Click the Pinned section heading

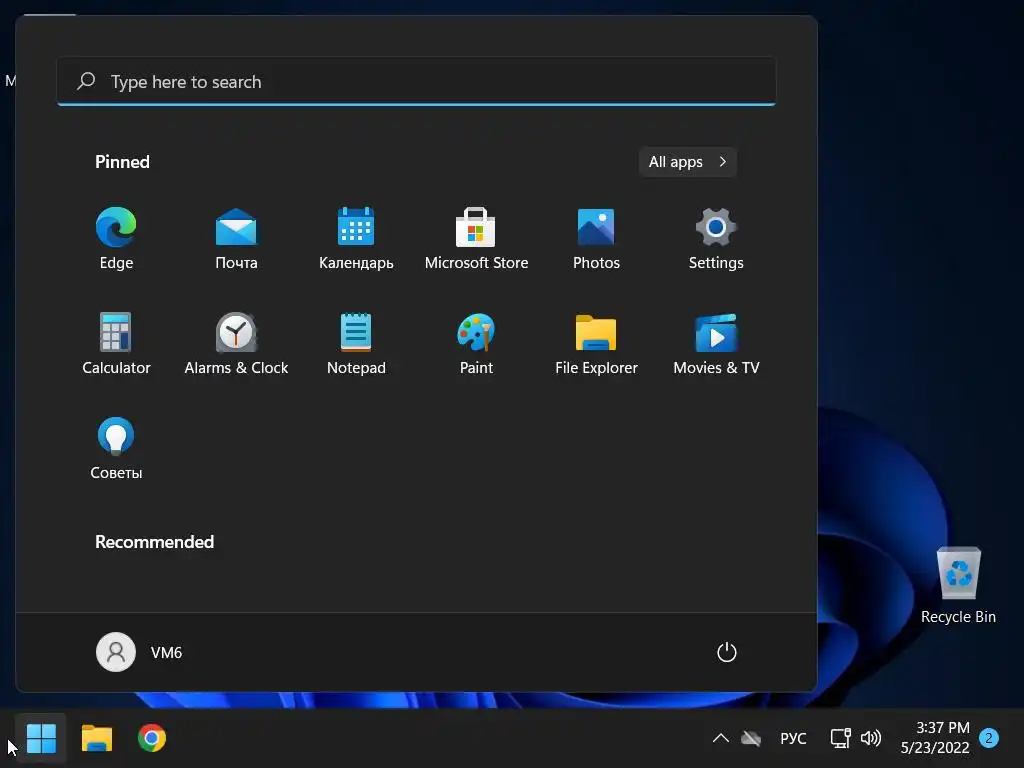(x=122, y=162)
